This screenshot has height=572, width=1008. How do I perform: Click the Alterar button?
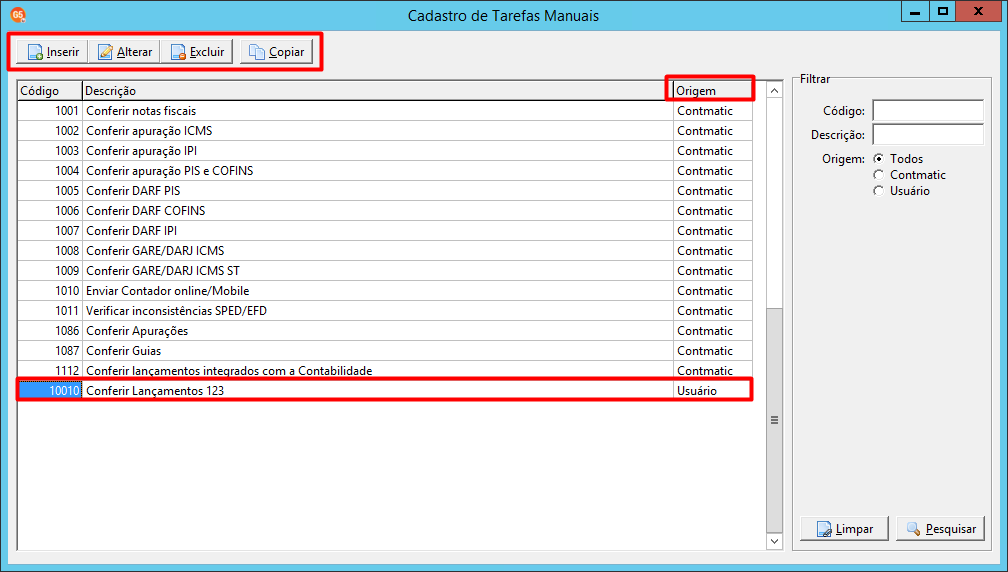click(x=125, y=52)
